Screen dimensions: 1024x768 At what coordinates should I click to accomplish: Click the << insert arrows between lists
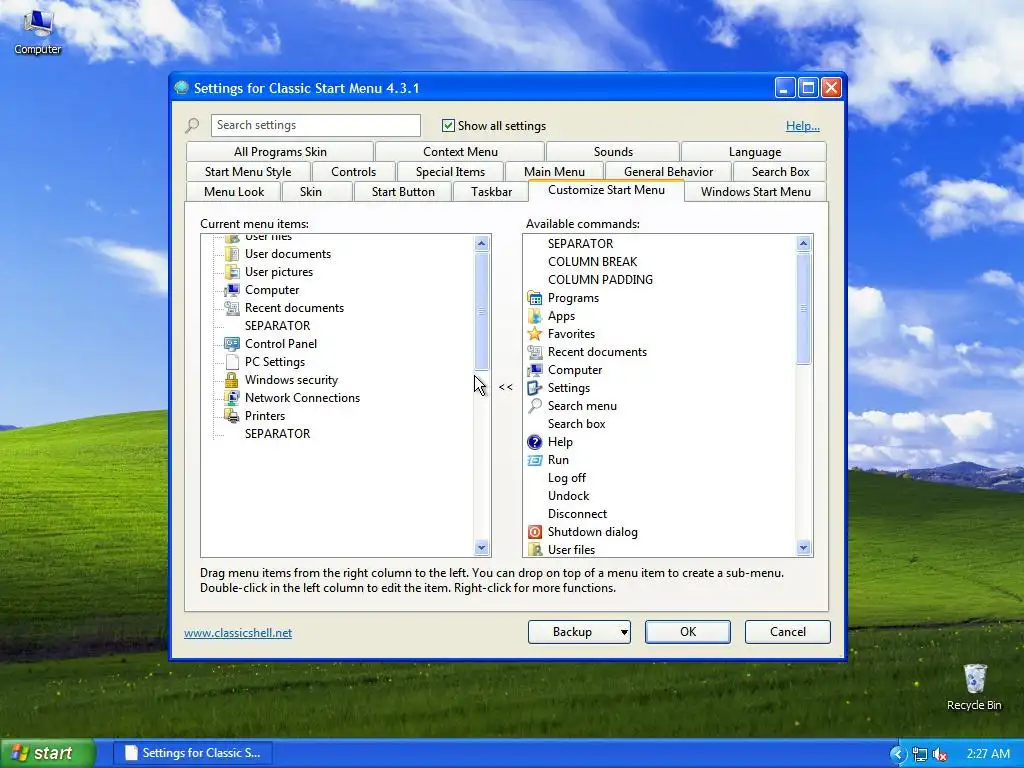(x=505, y=387)
